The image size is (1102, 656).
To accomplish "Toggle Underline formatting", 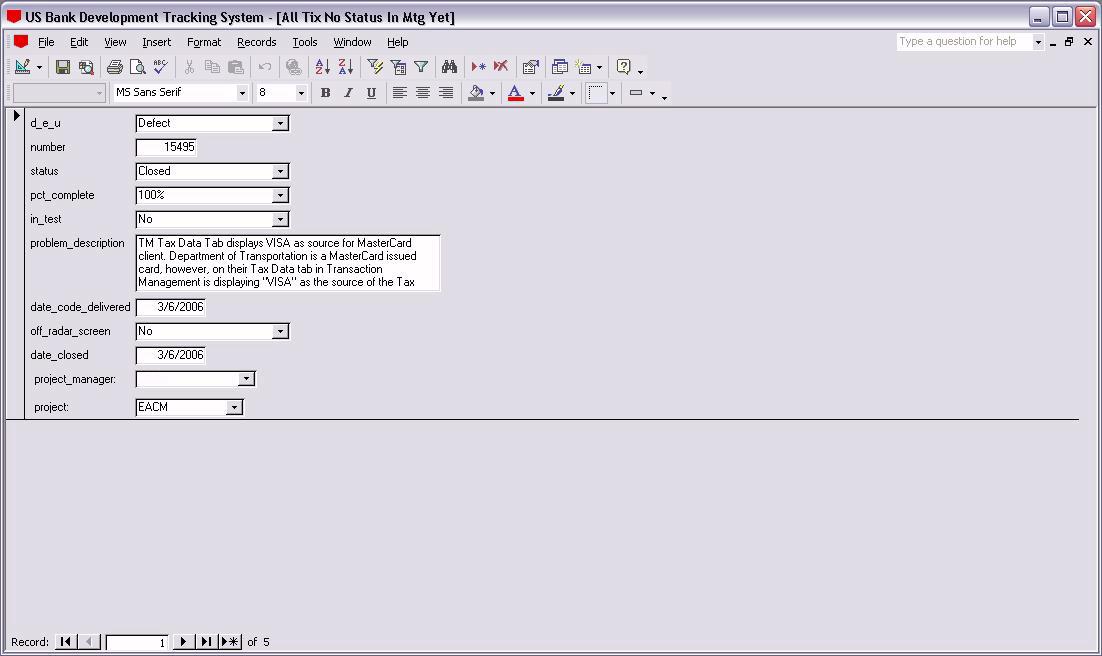I will point(371,93).
